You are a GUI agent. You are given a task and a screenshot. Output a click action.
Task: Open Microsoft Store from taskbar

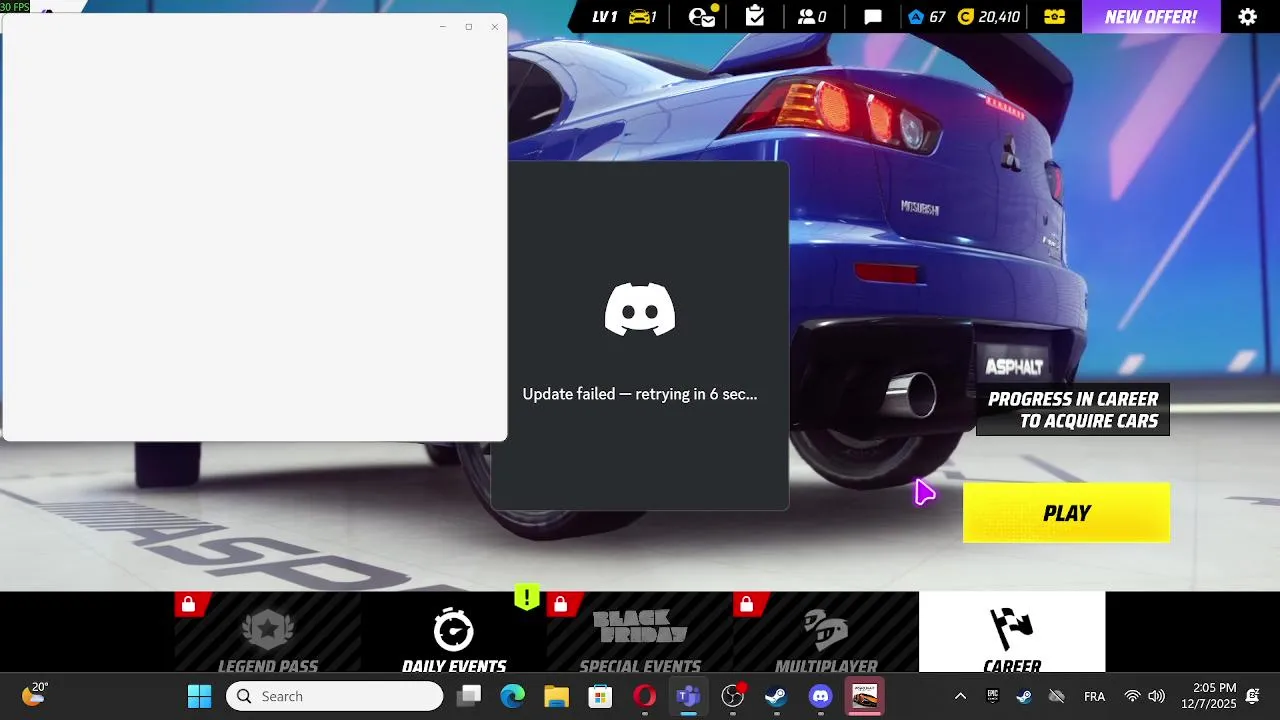[600, 696]
